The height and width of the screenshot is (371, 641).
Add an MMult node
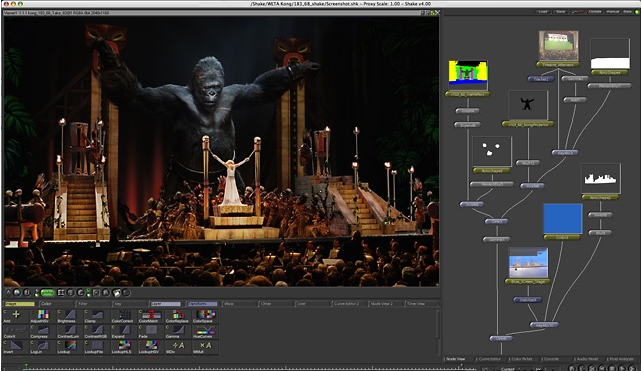point(206,346)
